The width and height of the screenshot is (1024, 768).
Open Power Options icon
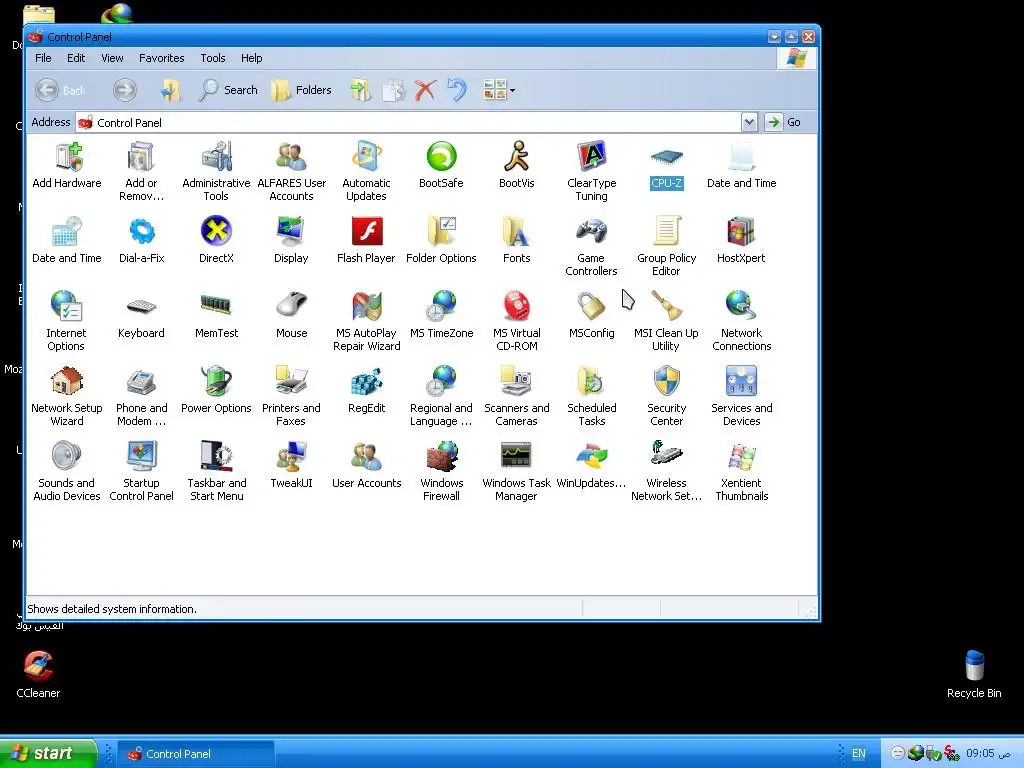click(216, 391)
